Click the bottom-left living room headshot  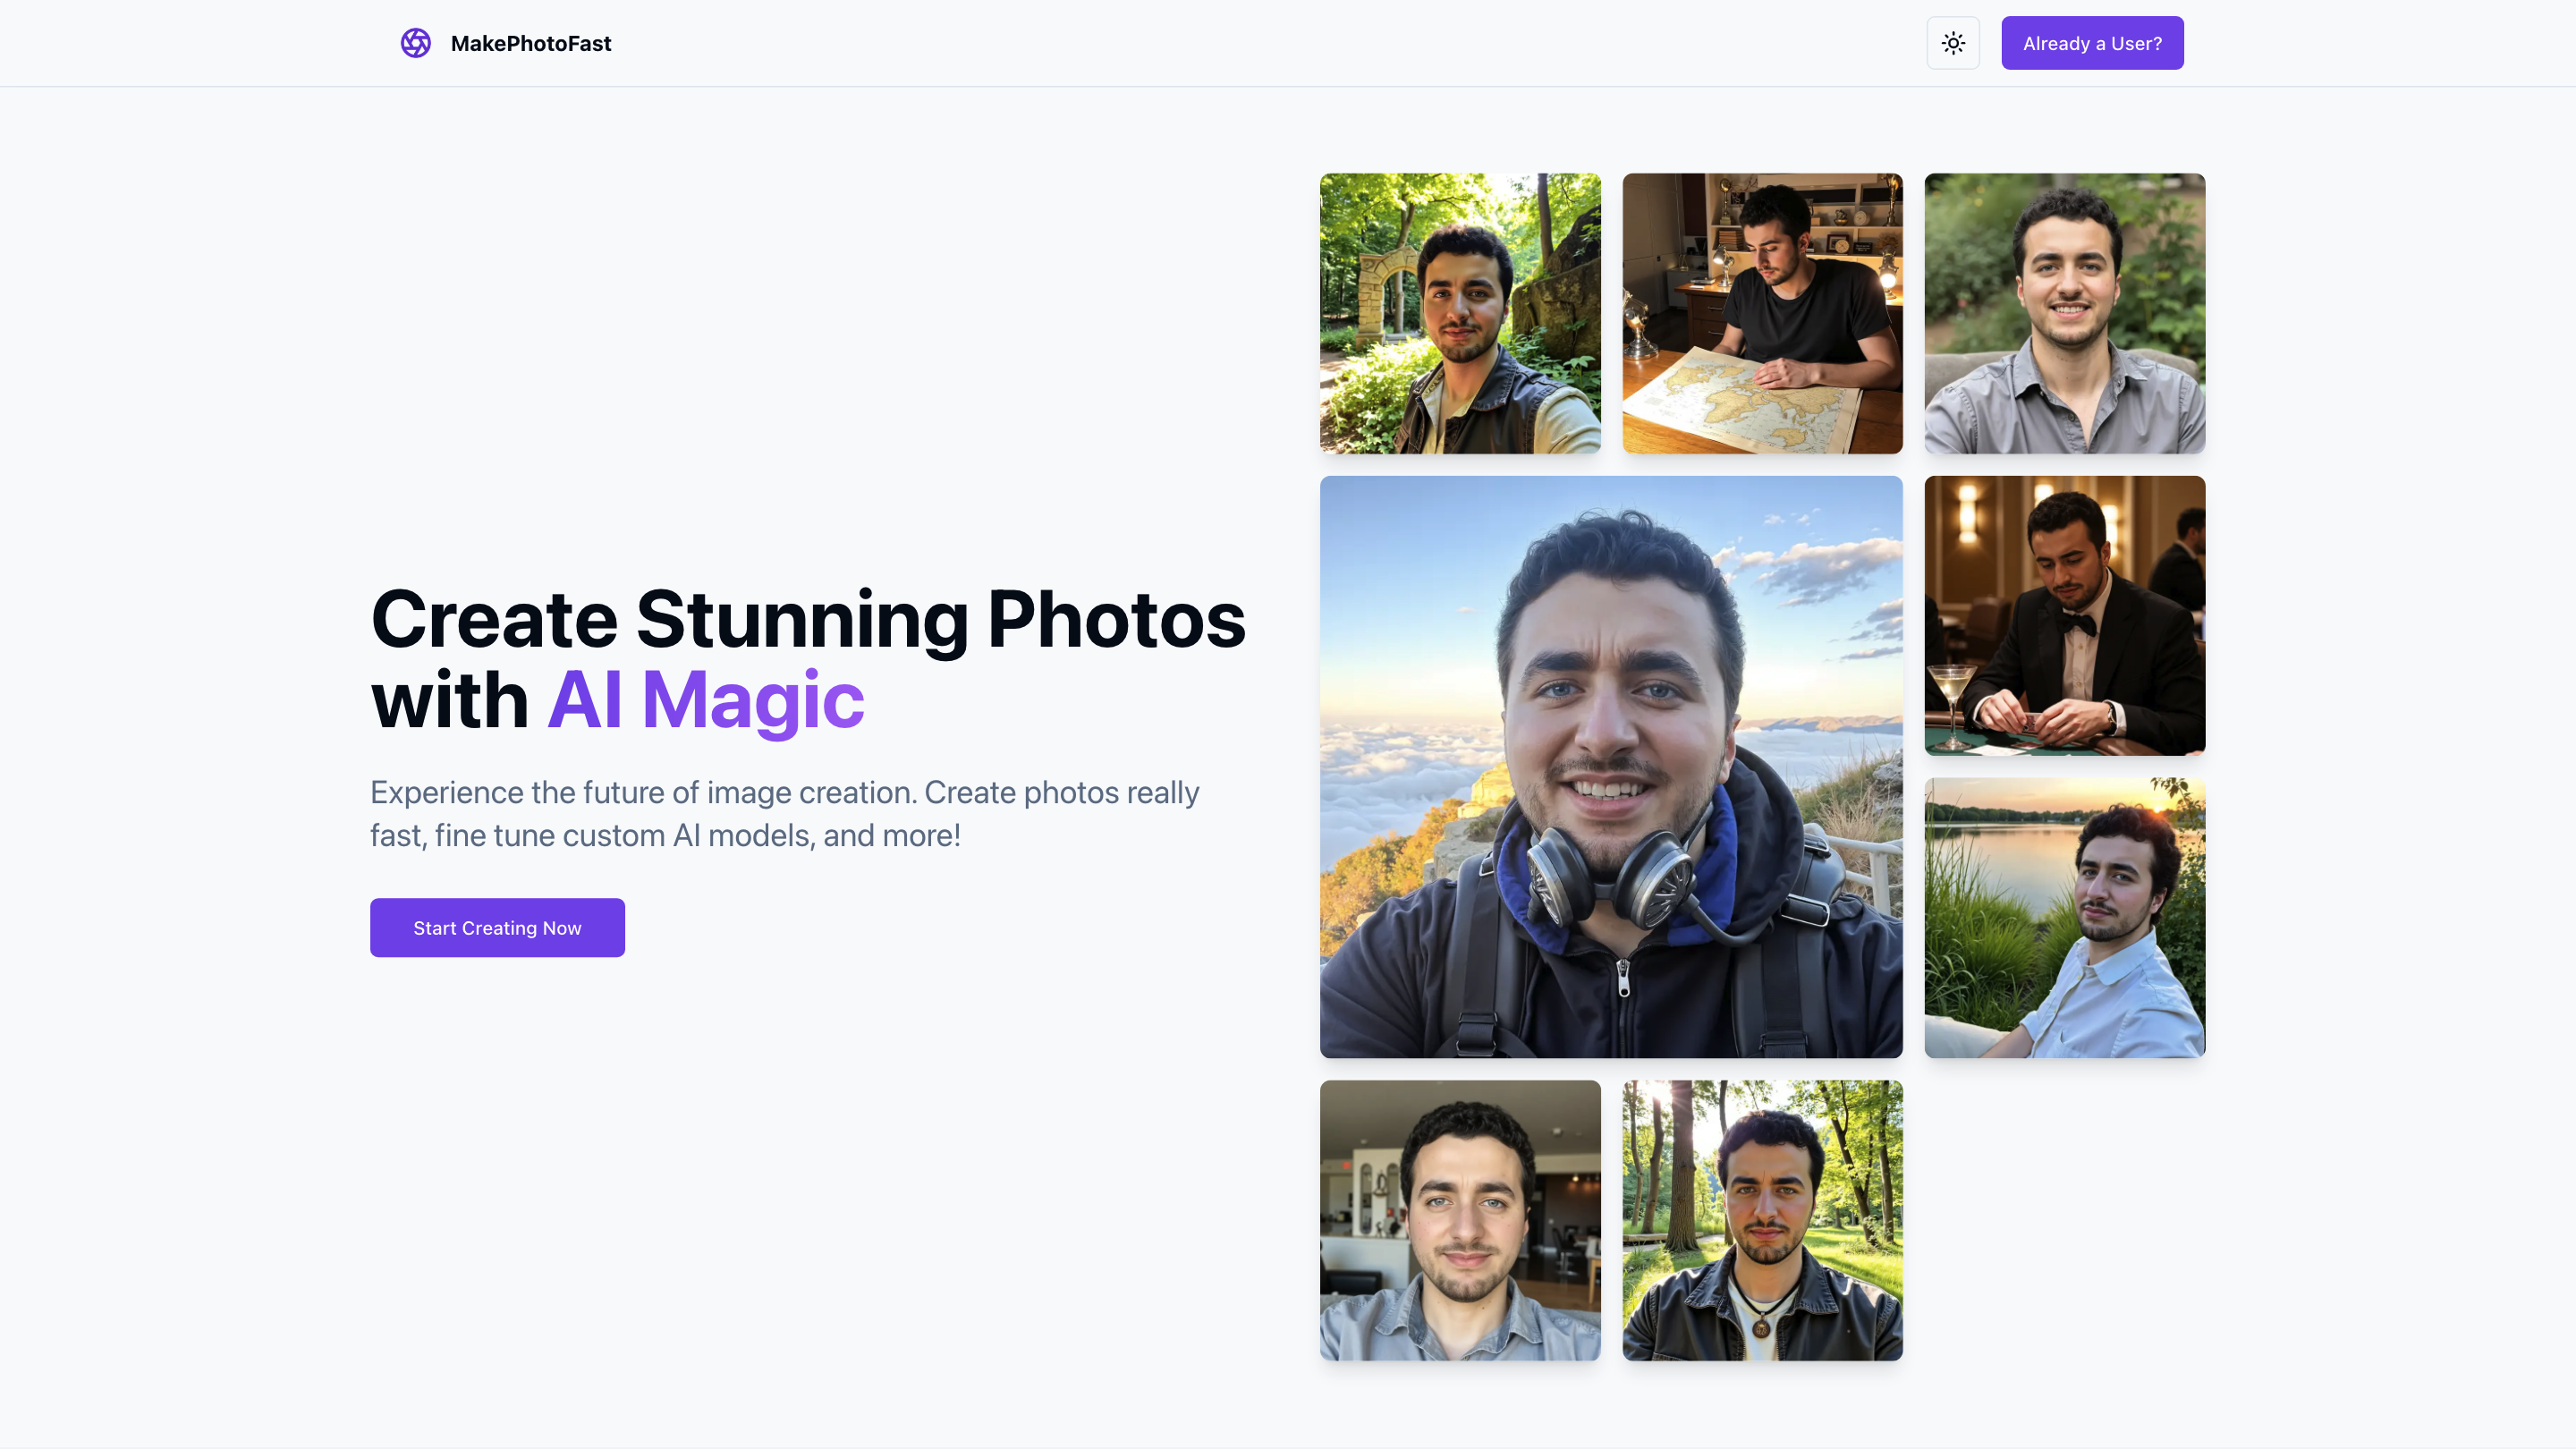point(1460,1220)
